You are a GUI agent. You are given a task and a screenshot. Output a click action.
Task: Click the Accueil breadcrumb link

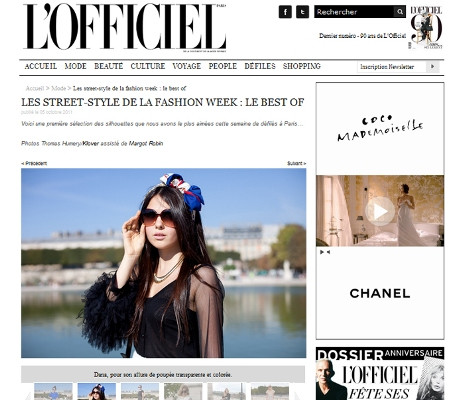coord(35,88)
